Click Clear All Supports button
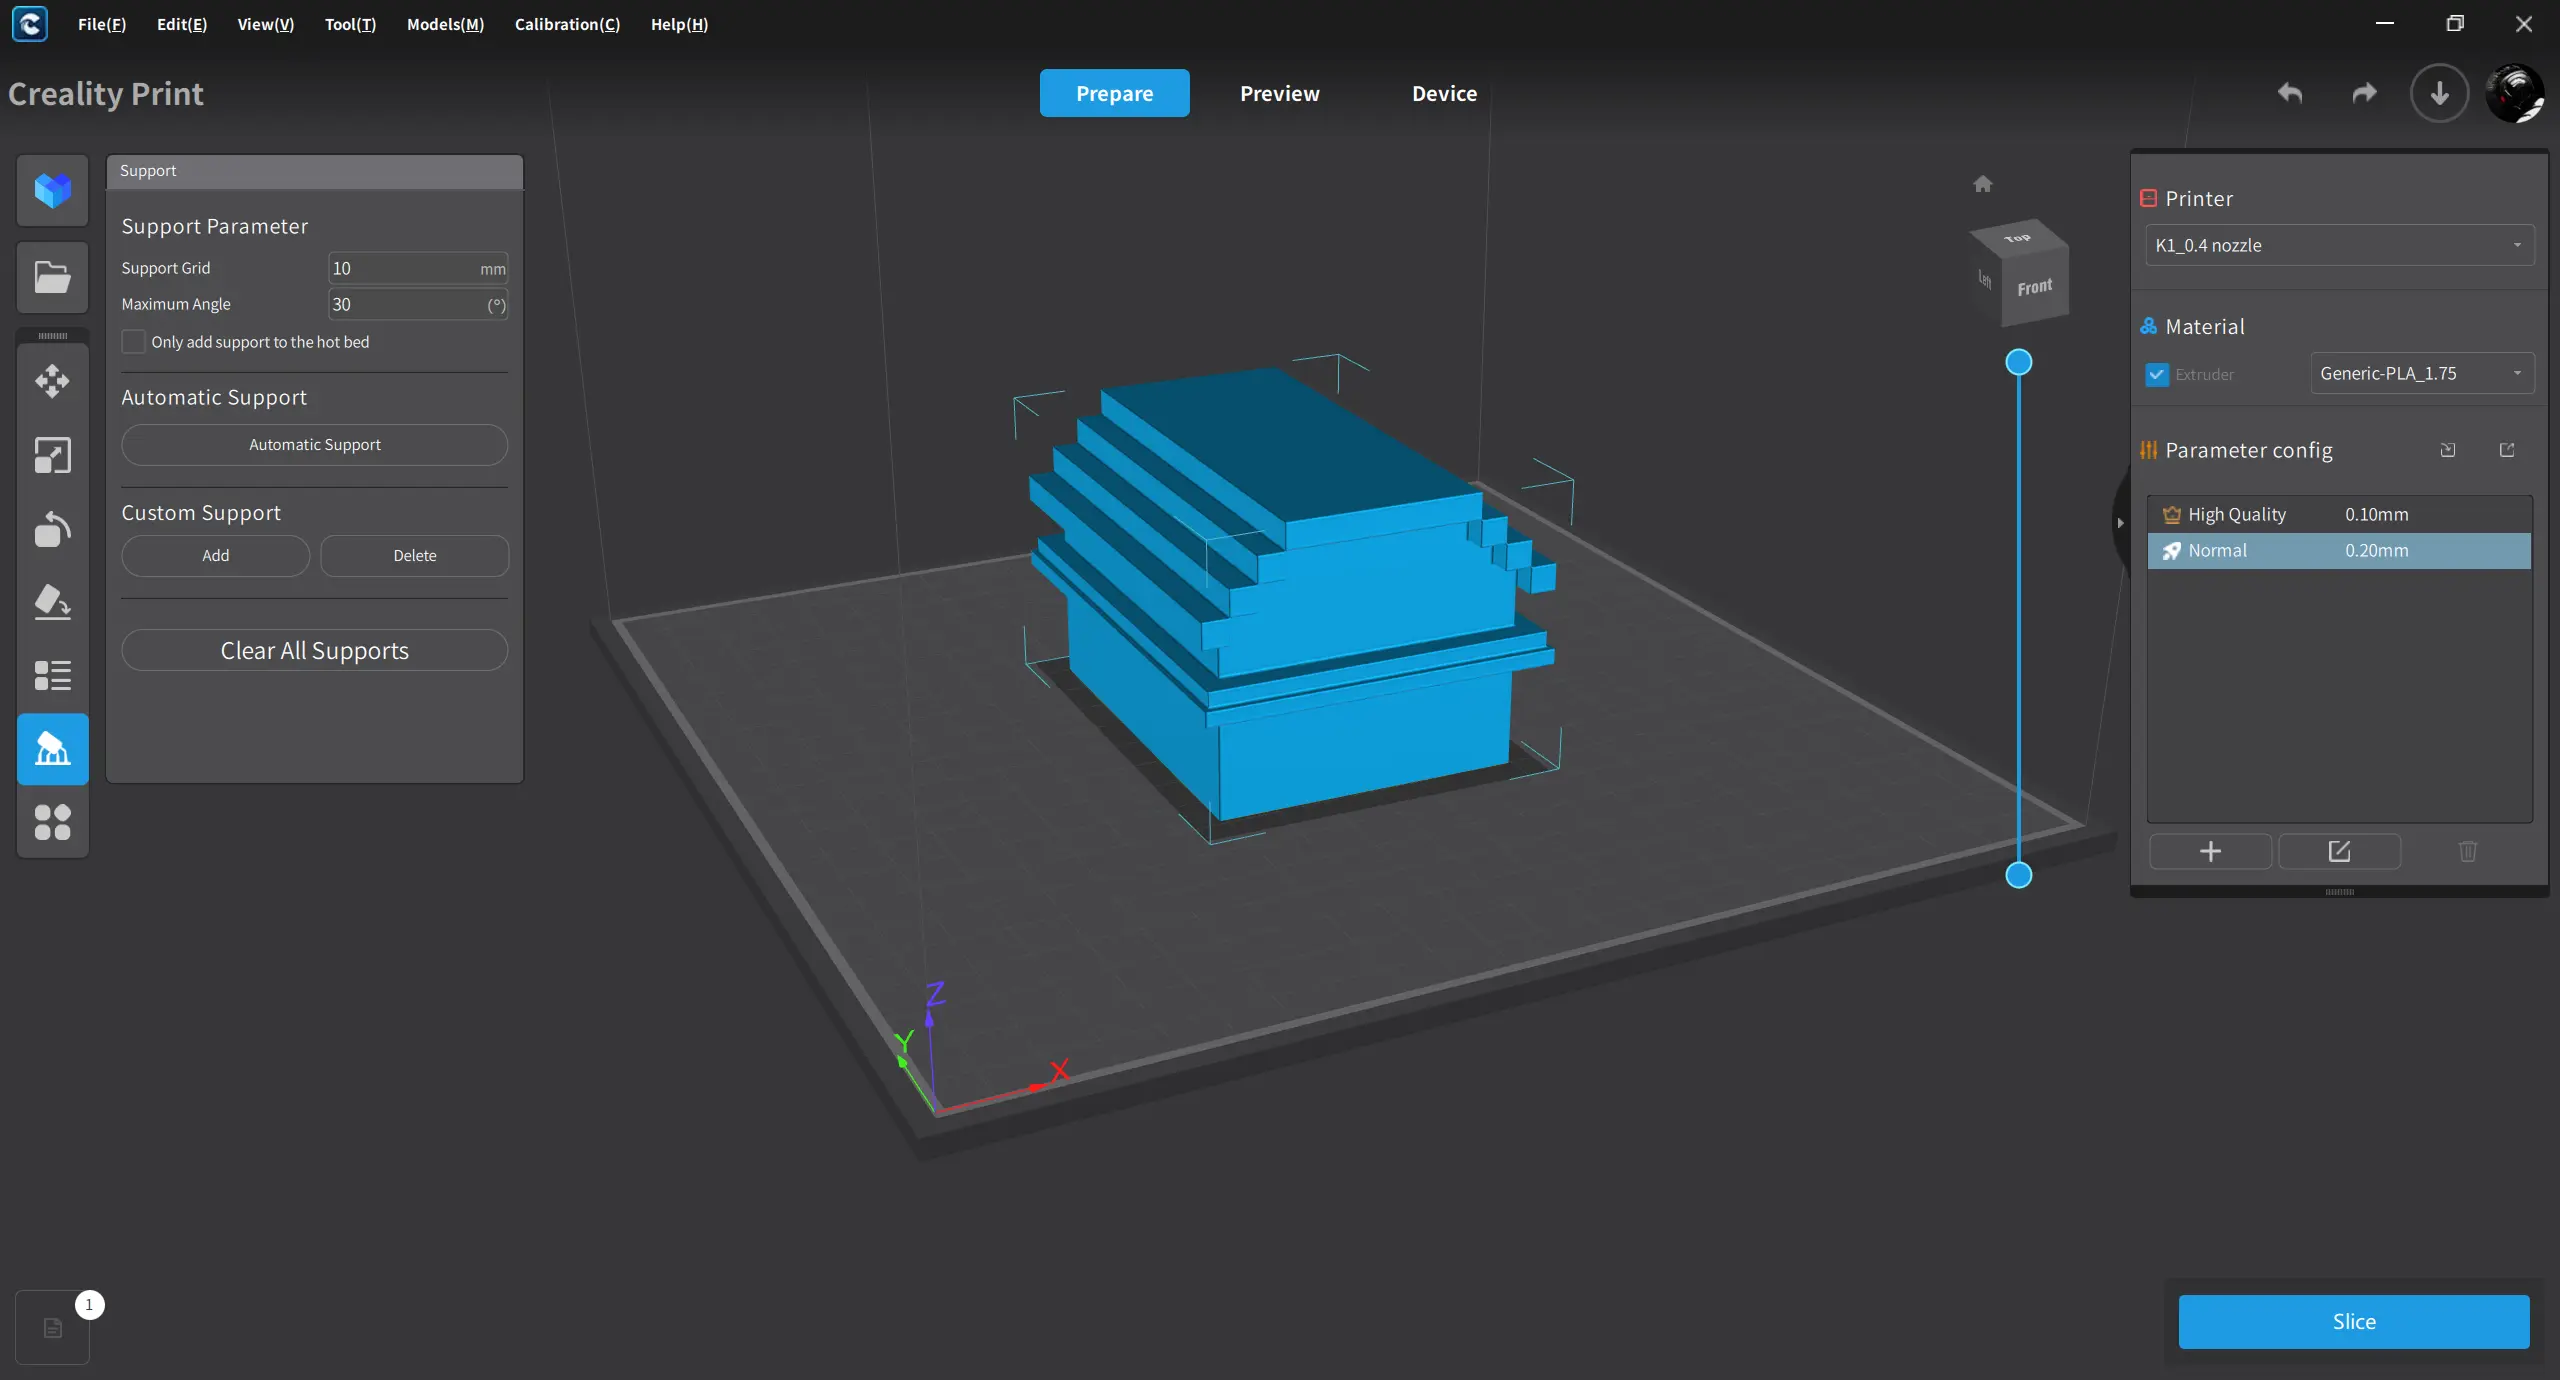This screenshot has width=2560, height=1380. [x=314, y=650]
